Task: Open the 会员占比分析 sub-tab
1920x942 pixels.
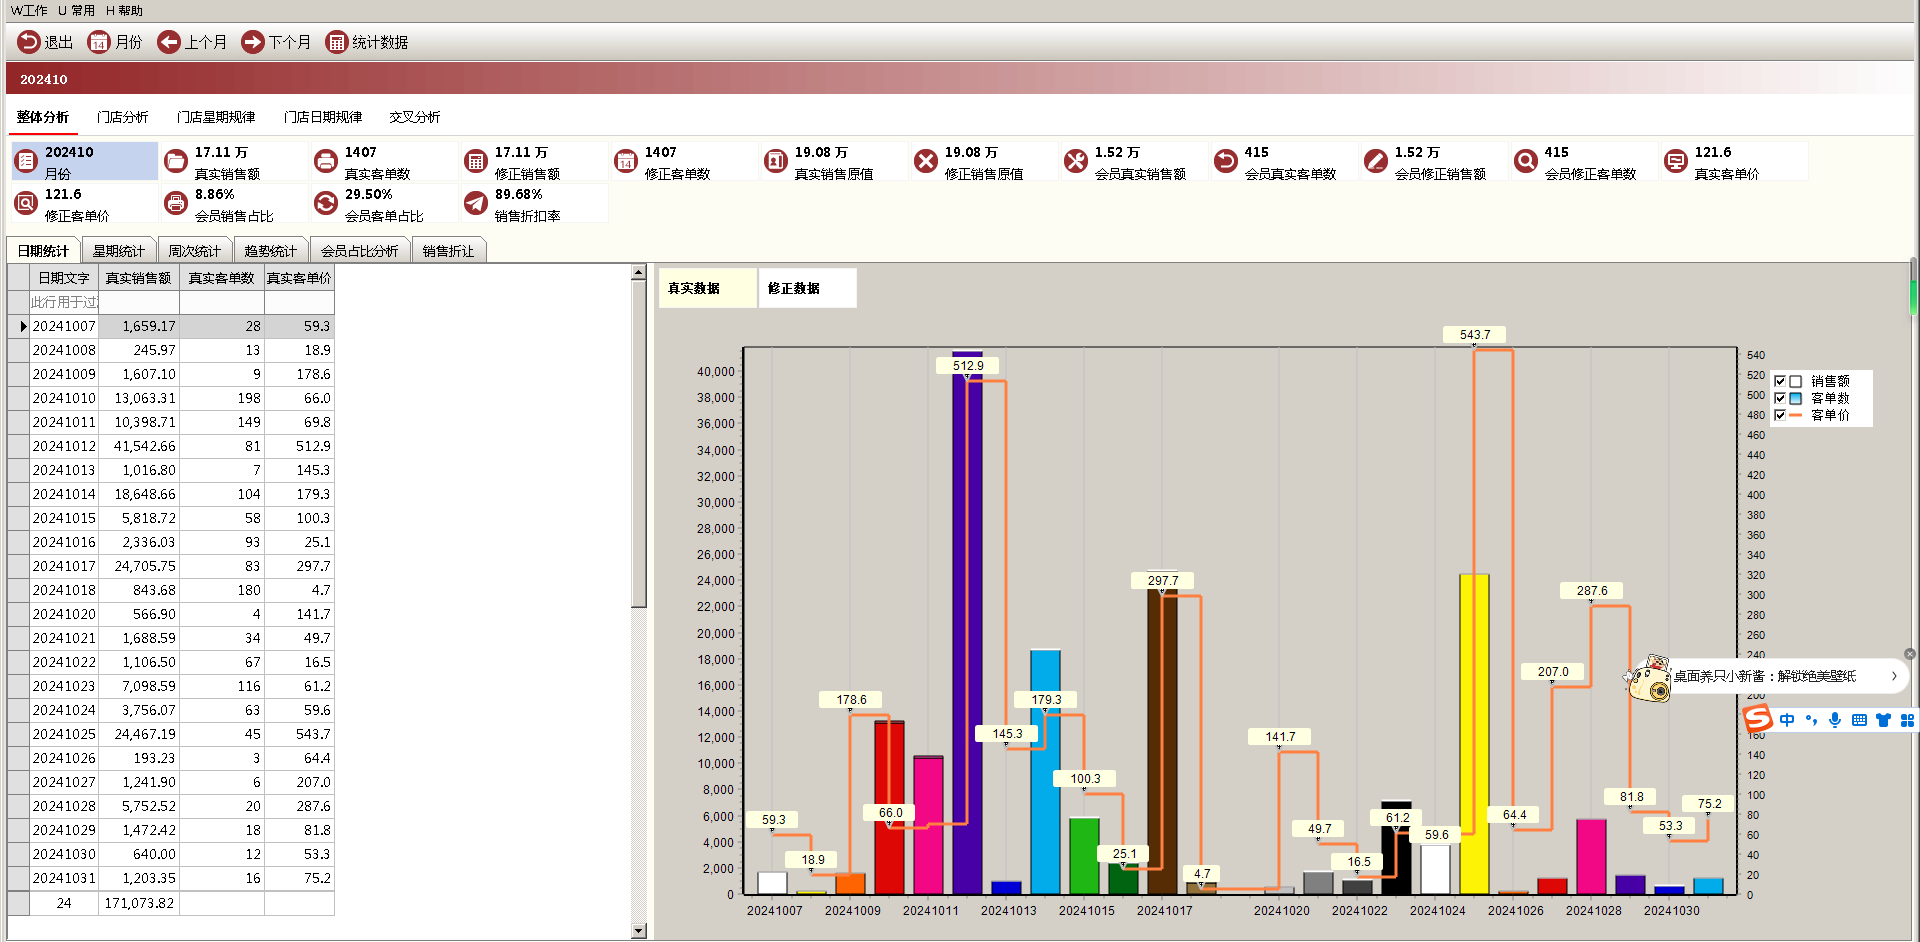Action: [x=360, y=251]
